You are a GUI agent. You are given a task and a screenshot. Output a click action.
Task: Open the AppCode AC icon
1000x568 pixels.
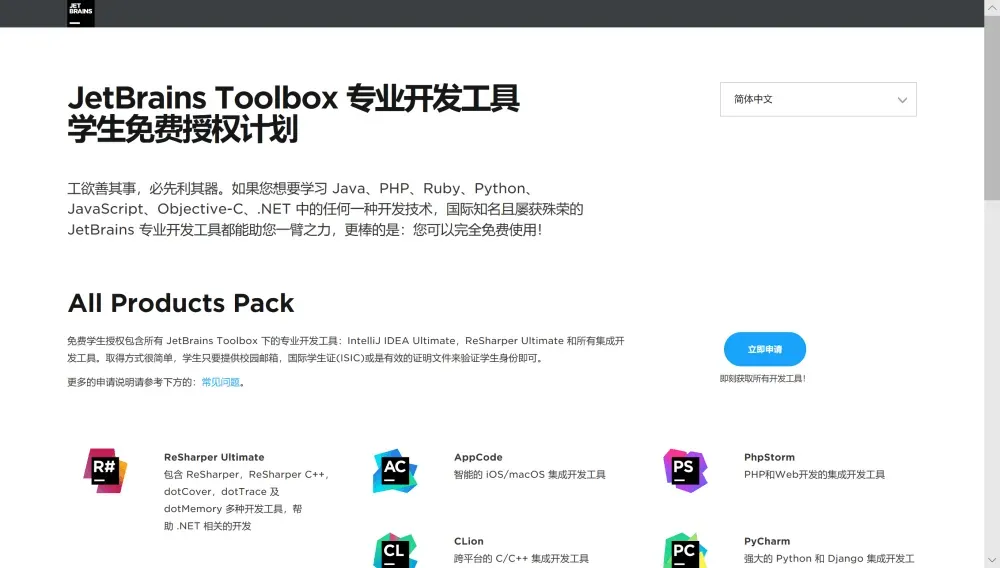395,471
